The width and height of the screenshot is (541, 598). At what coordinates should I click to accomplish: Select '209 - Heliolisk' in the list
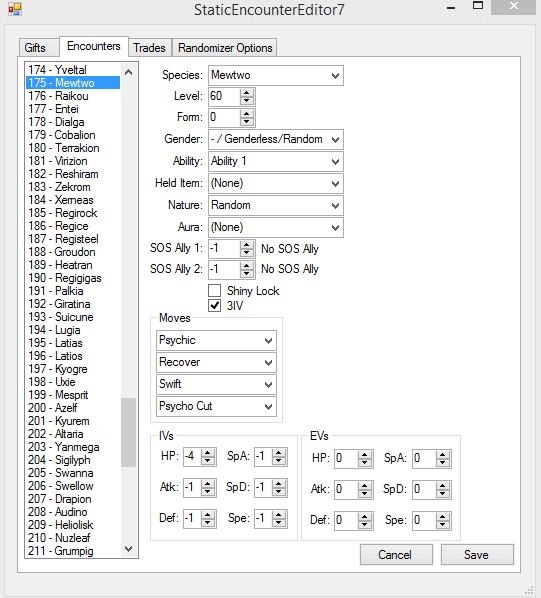tap(73, 525)
